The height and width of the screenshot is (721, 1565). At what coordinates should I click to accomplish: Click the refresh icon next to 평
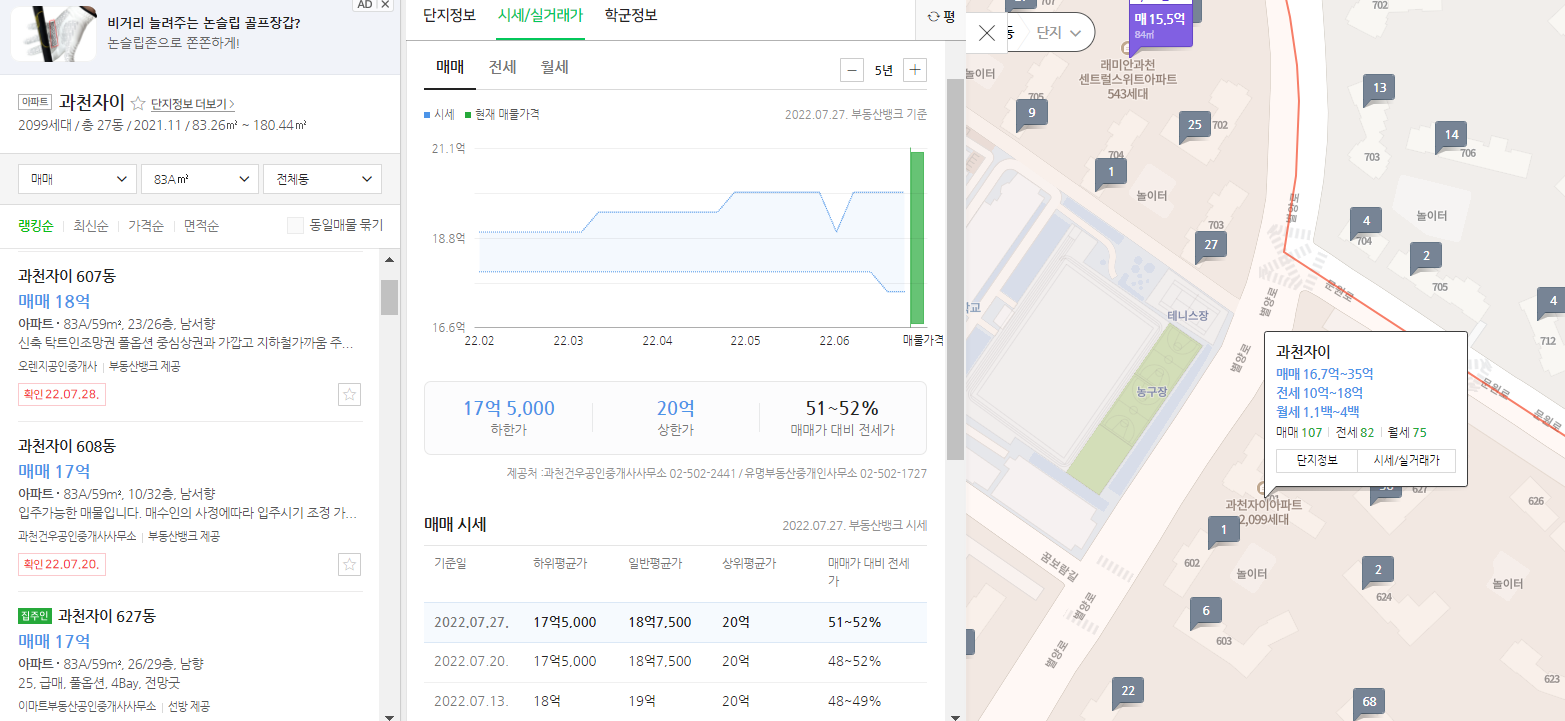tap(934, 16)
